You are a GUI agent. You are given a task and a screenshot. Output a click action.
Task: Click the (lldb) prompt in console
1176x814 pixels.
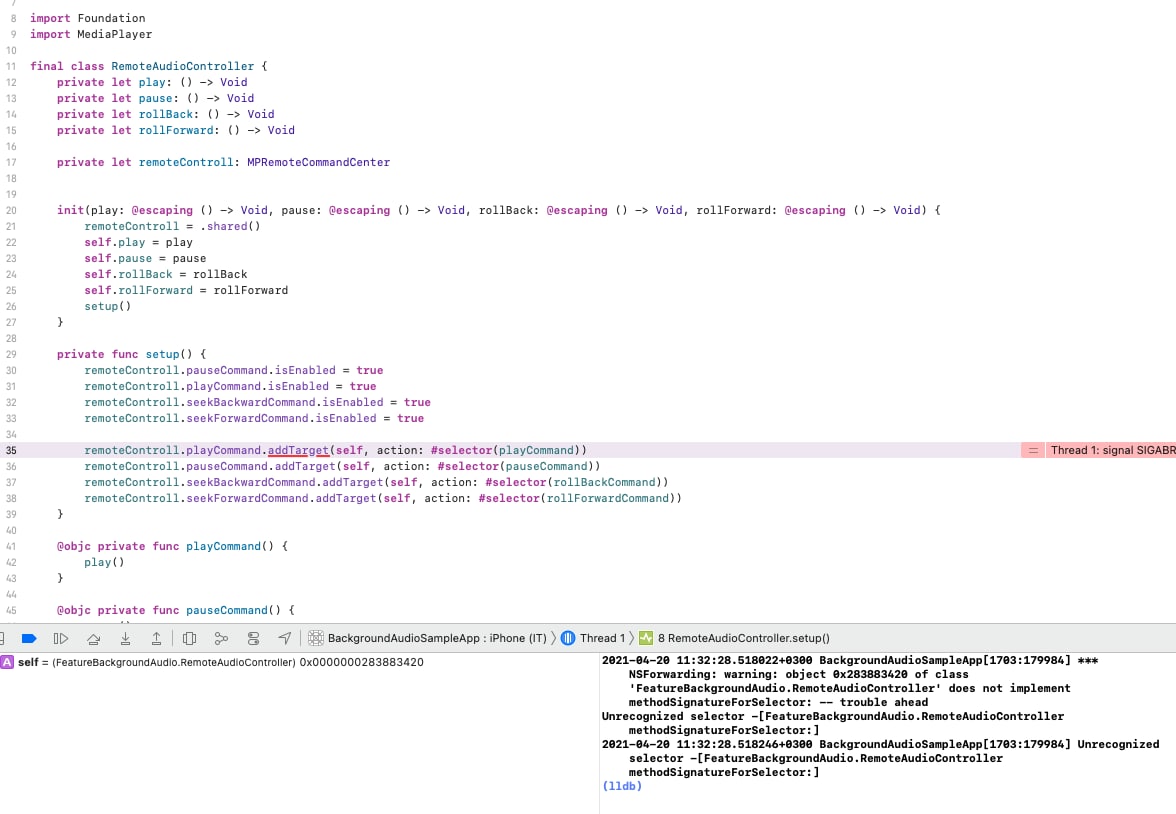[x=622, y=786]
